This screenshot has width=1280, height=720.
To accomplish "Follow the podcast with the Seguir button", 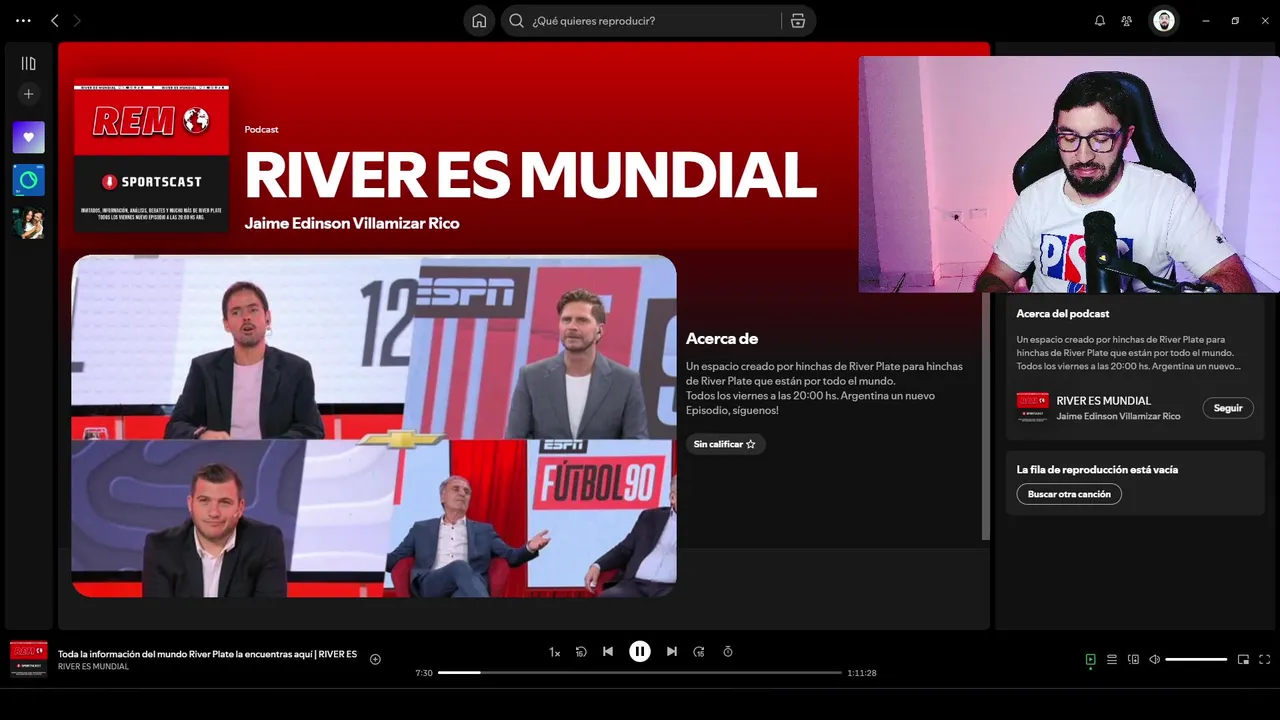I will tap(1228, 408).
